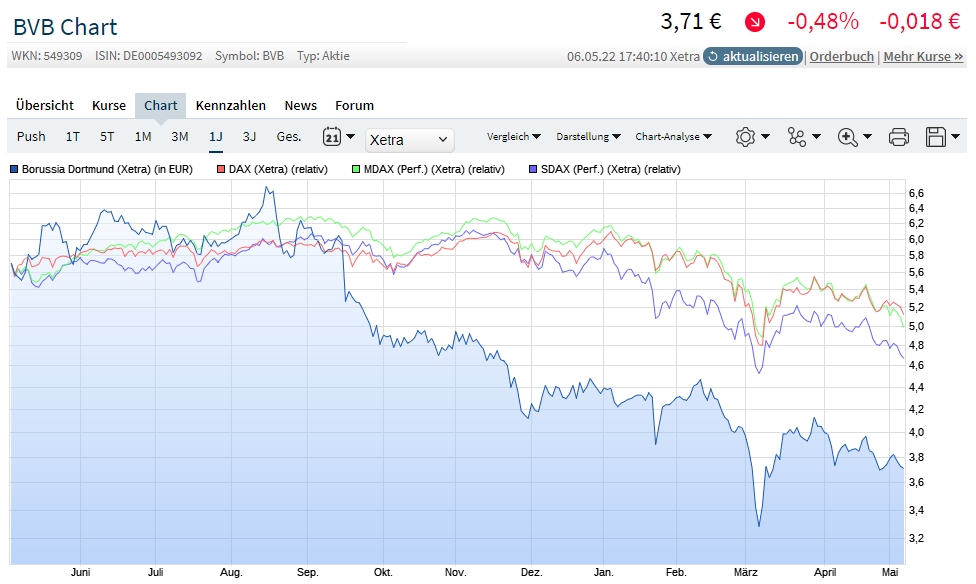Expand the Darstellung dropdown
Viewport: 976px width, 584px height.
[588, 137]
